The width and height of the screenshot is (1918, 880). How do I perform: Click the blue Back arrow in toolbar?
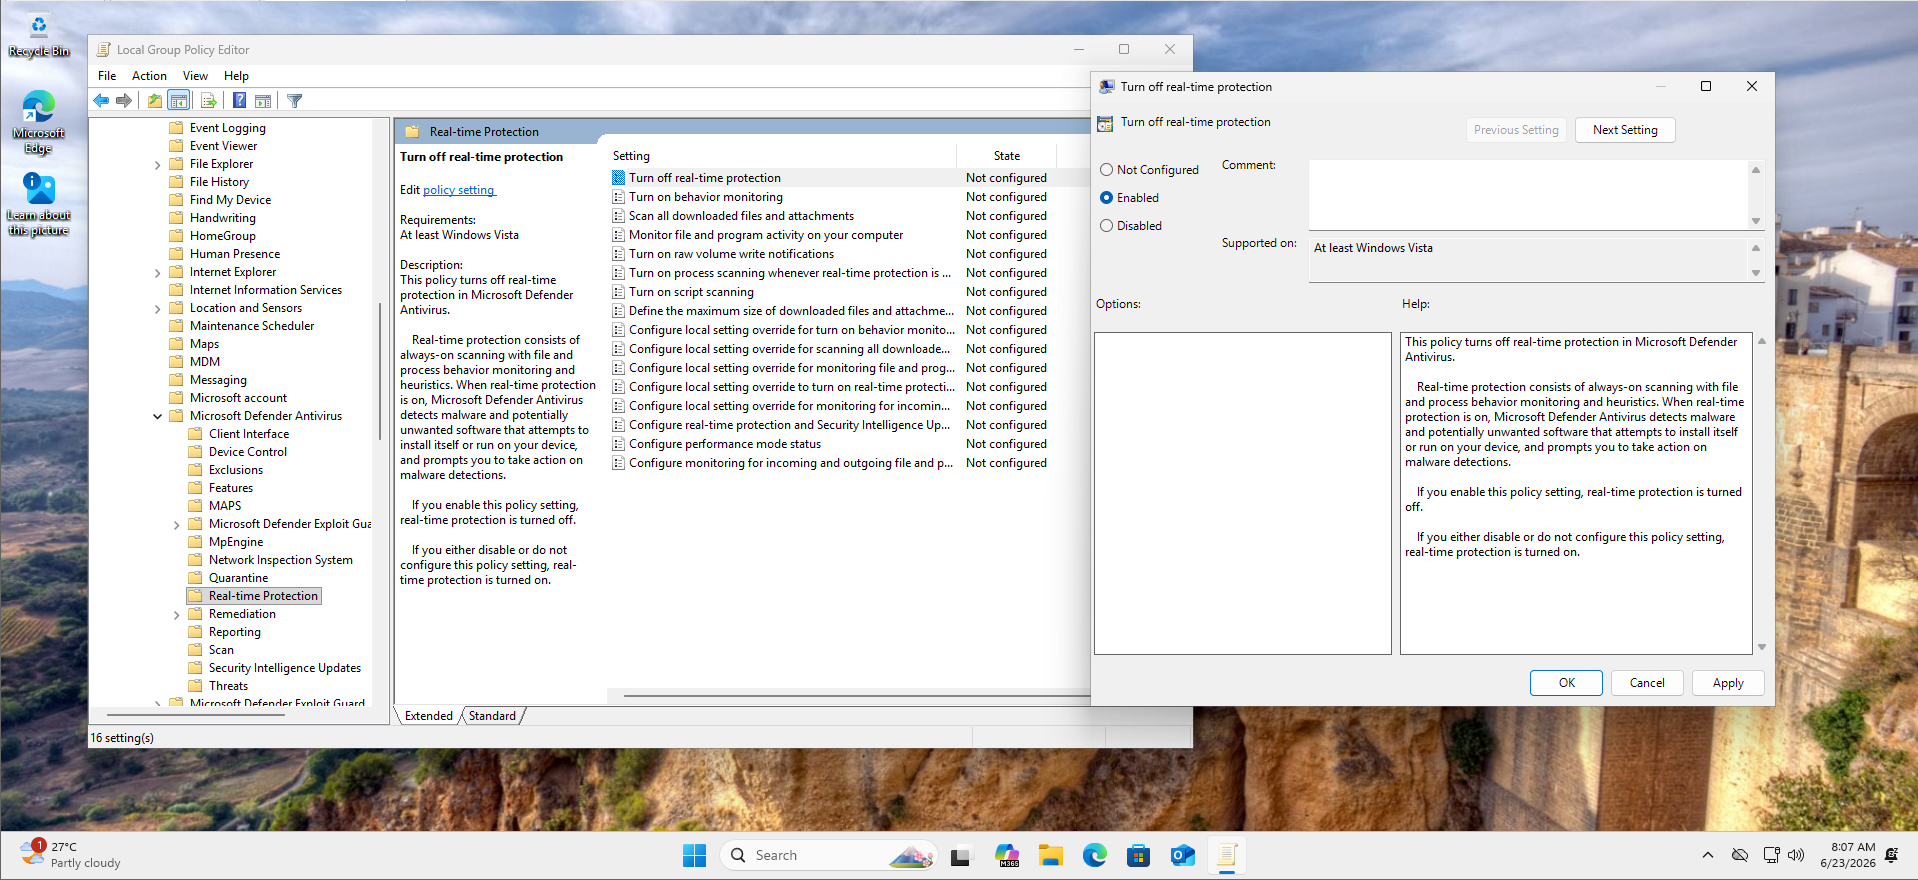click(x=101, y=101)
